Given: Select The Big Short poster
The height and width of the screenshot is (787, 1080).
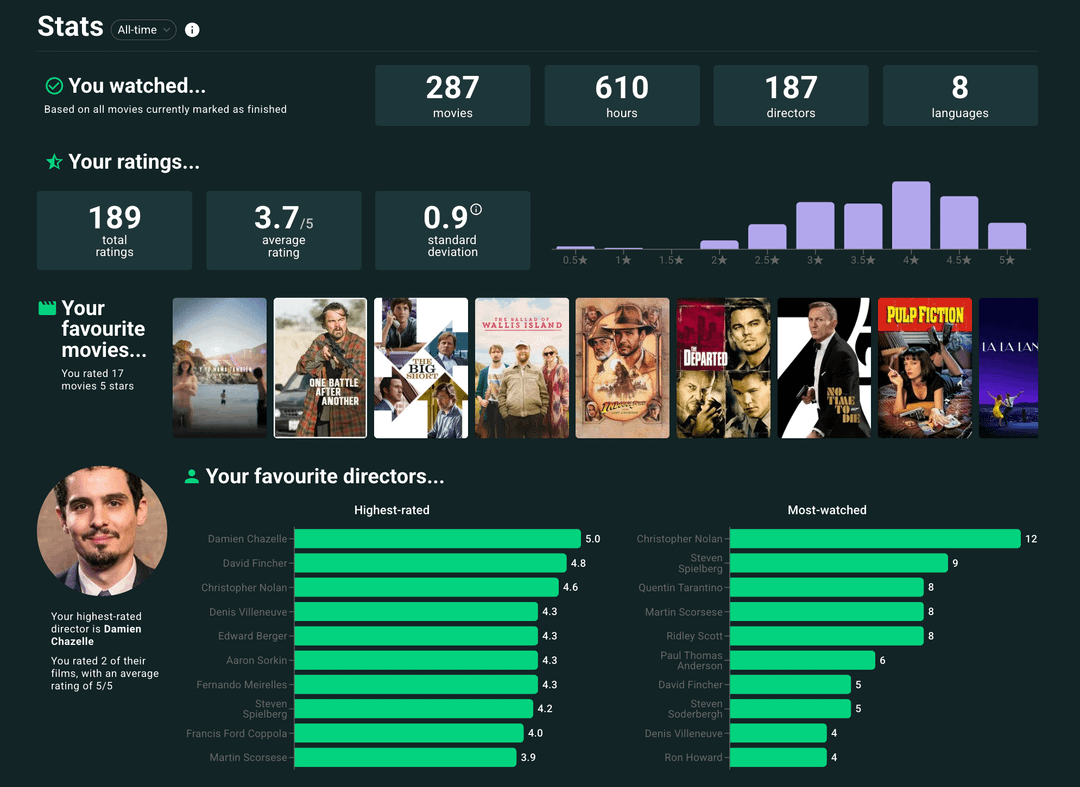Looking at the screenshot, I should 421,368.
